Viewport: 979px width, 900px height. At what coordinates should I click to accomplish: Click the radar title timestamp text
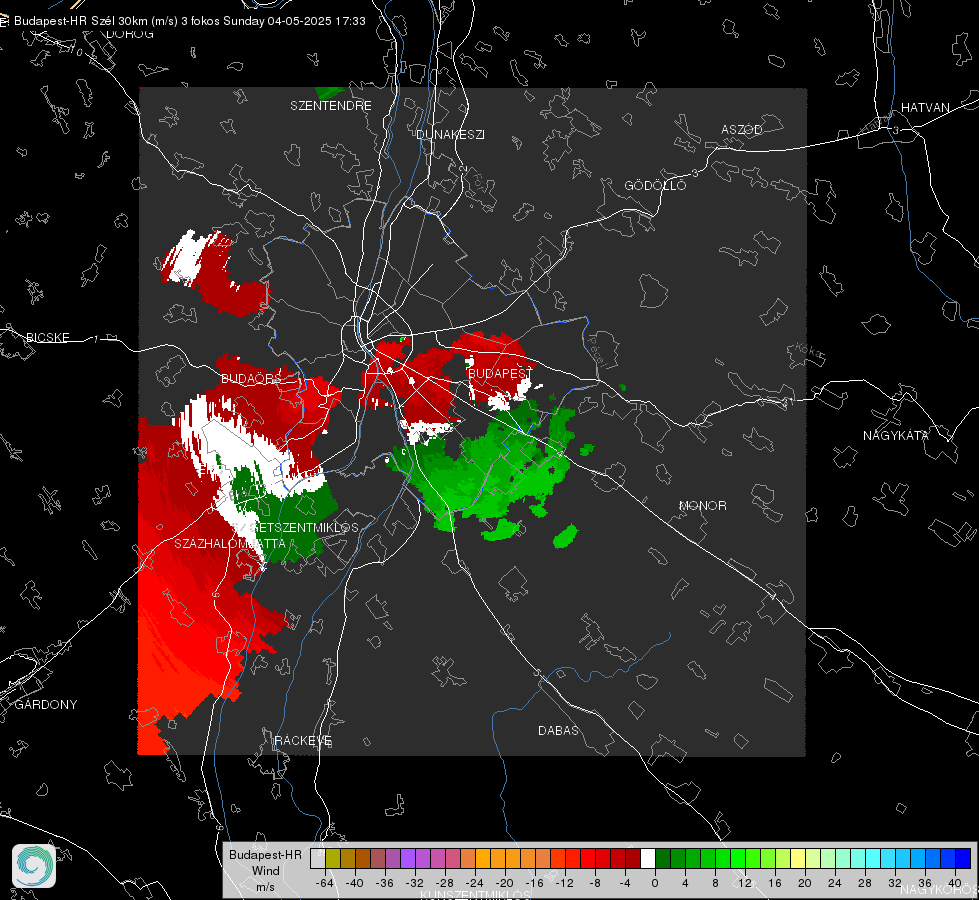click(x=190, y=21)
